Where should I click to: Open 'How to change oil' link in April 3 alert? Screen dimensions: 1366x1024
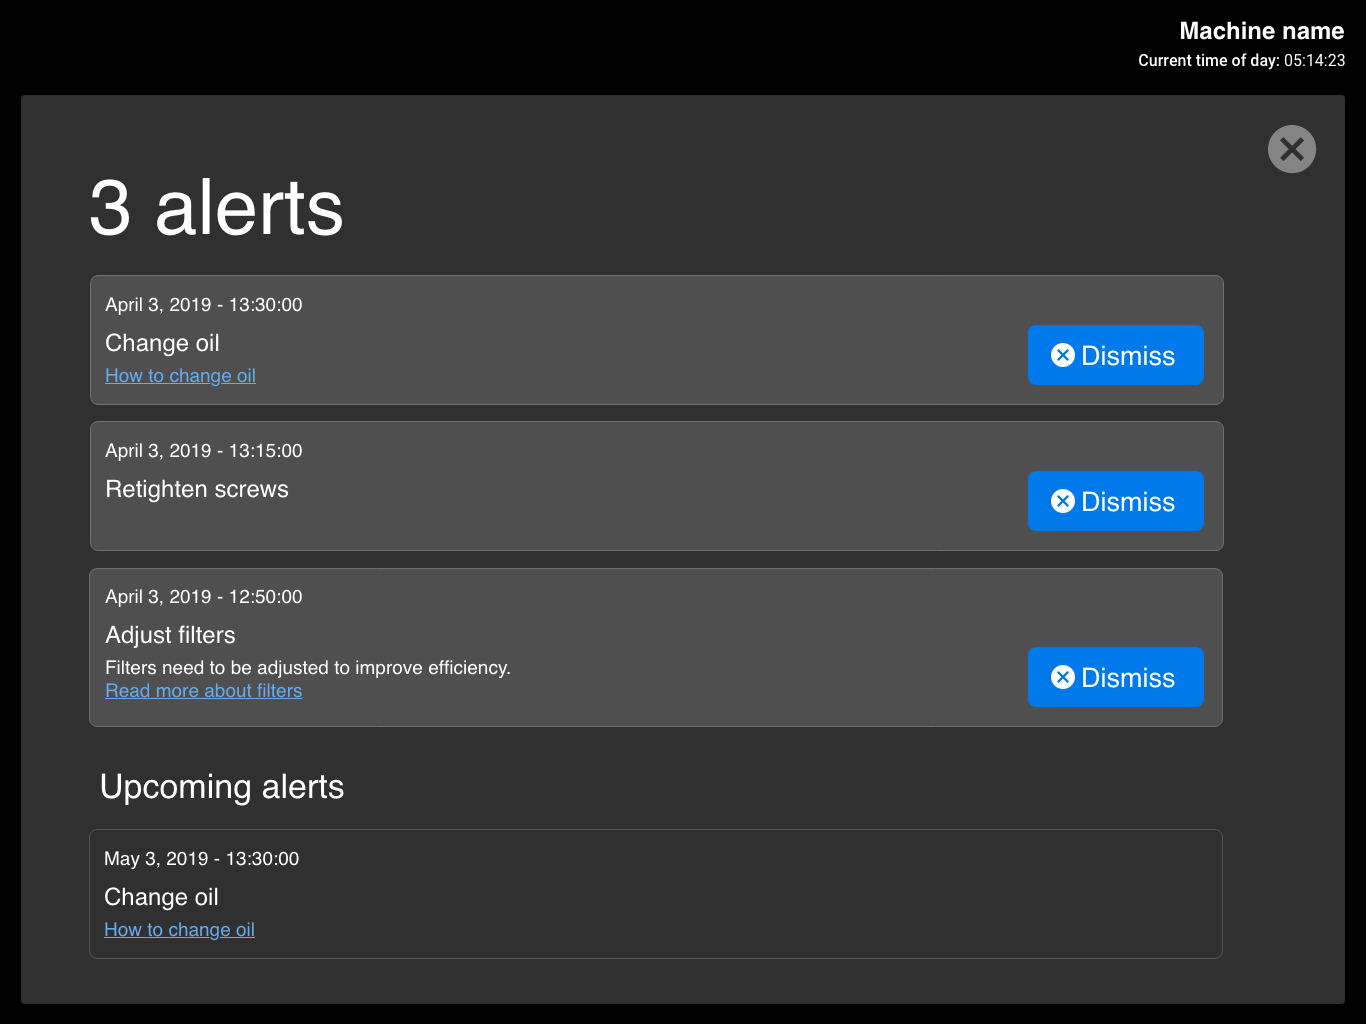click(180, 376)
